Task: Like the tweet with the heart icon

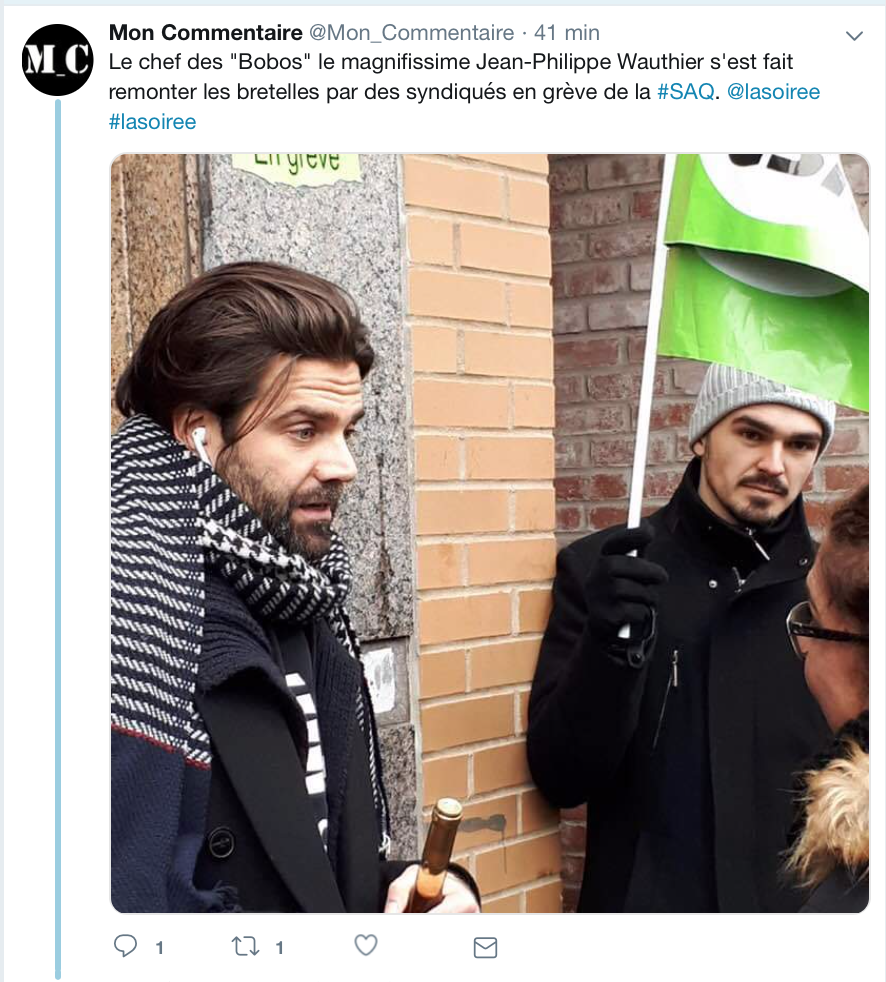Action: (x=366, y=946)
